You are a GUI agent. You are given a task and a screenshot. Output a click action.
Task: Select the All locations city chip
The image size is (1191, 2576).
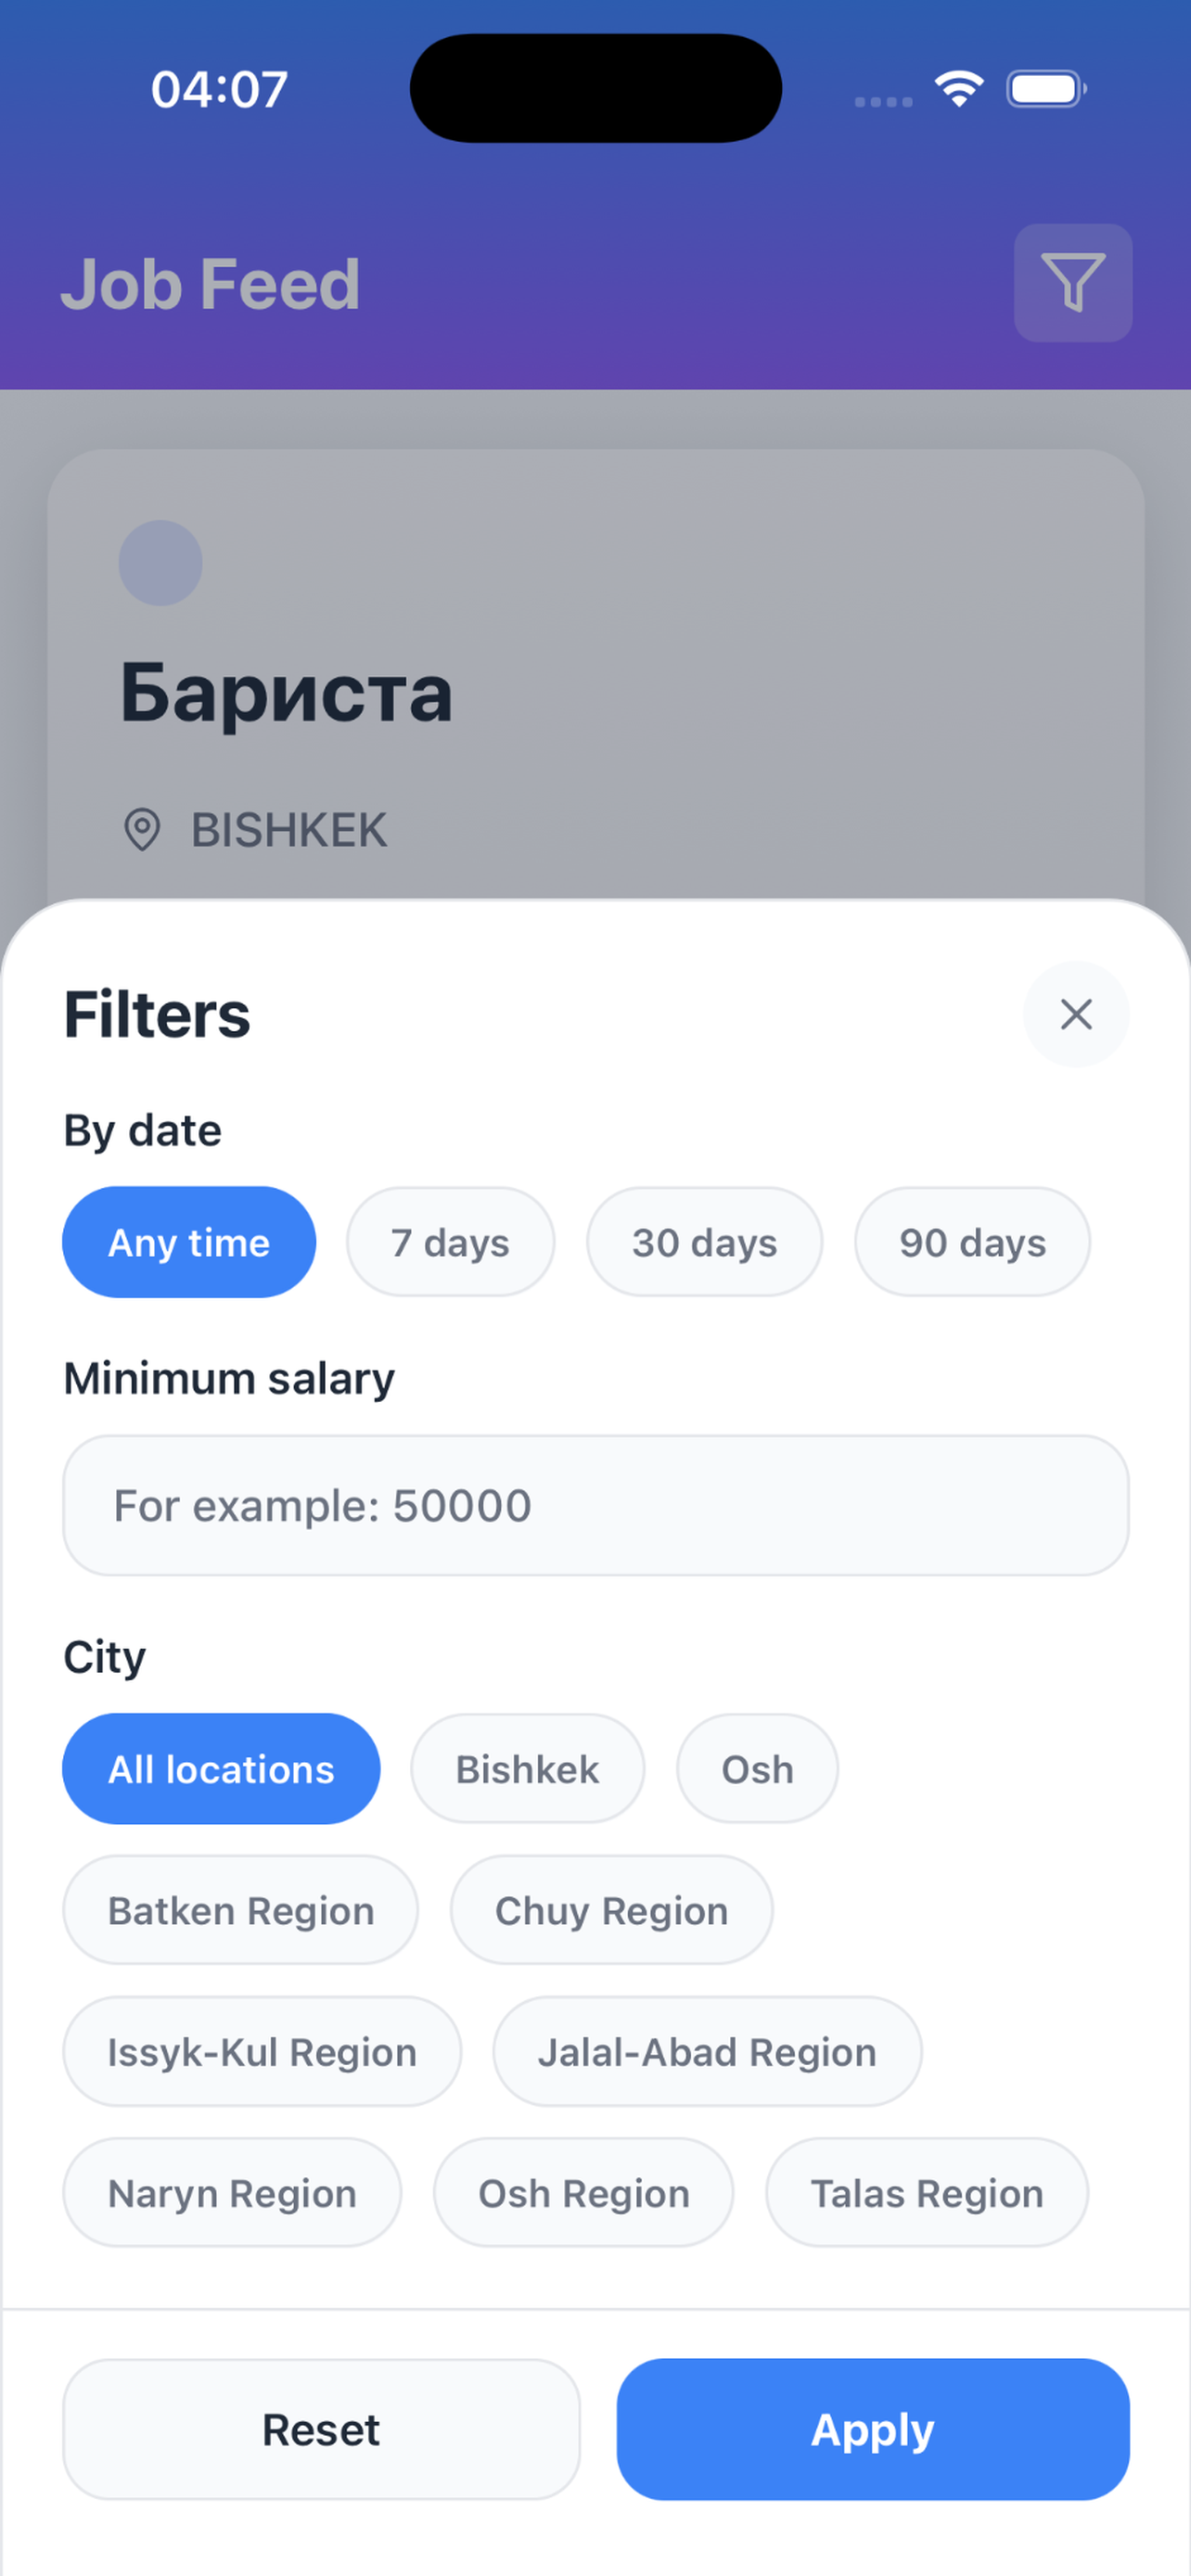pos(221,1769)
